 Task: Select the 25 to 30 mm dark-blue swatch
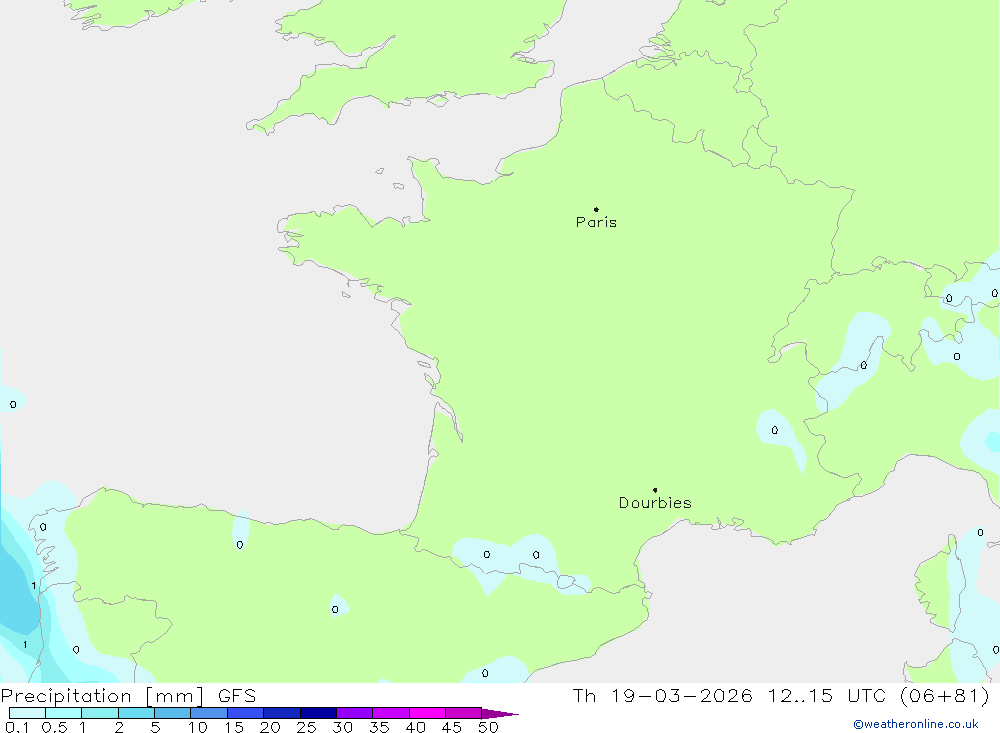pos(318,713)
